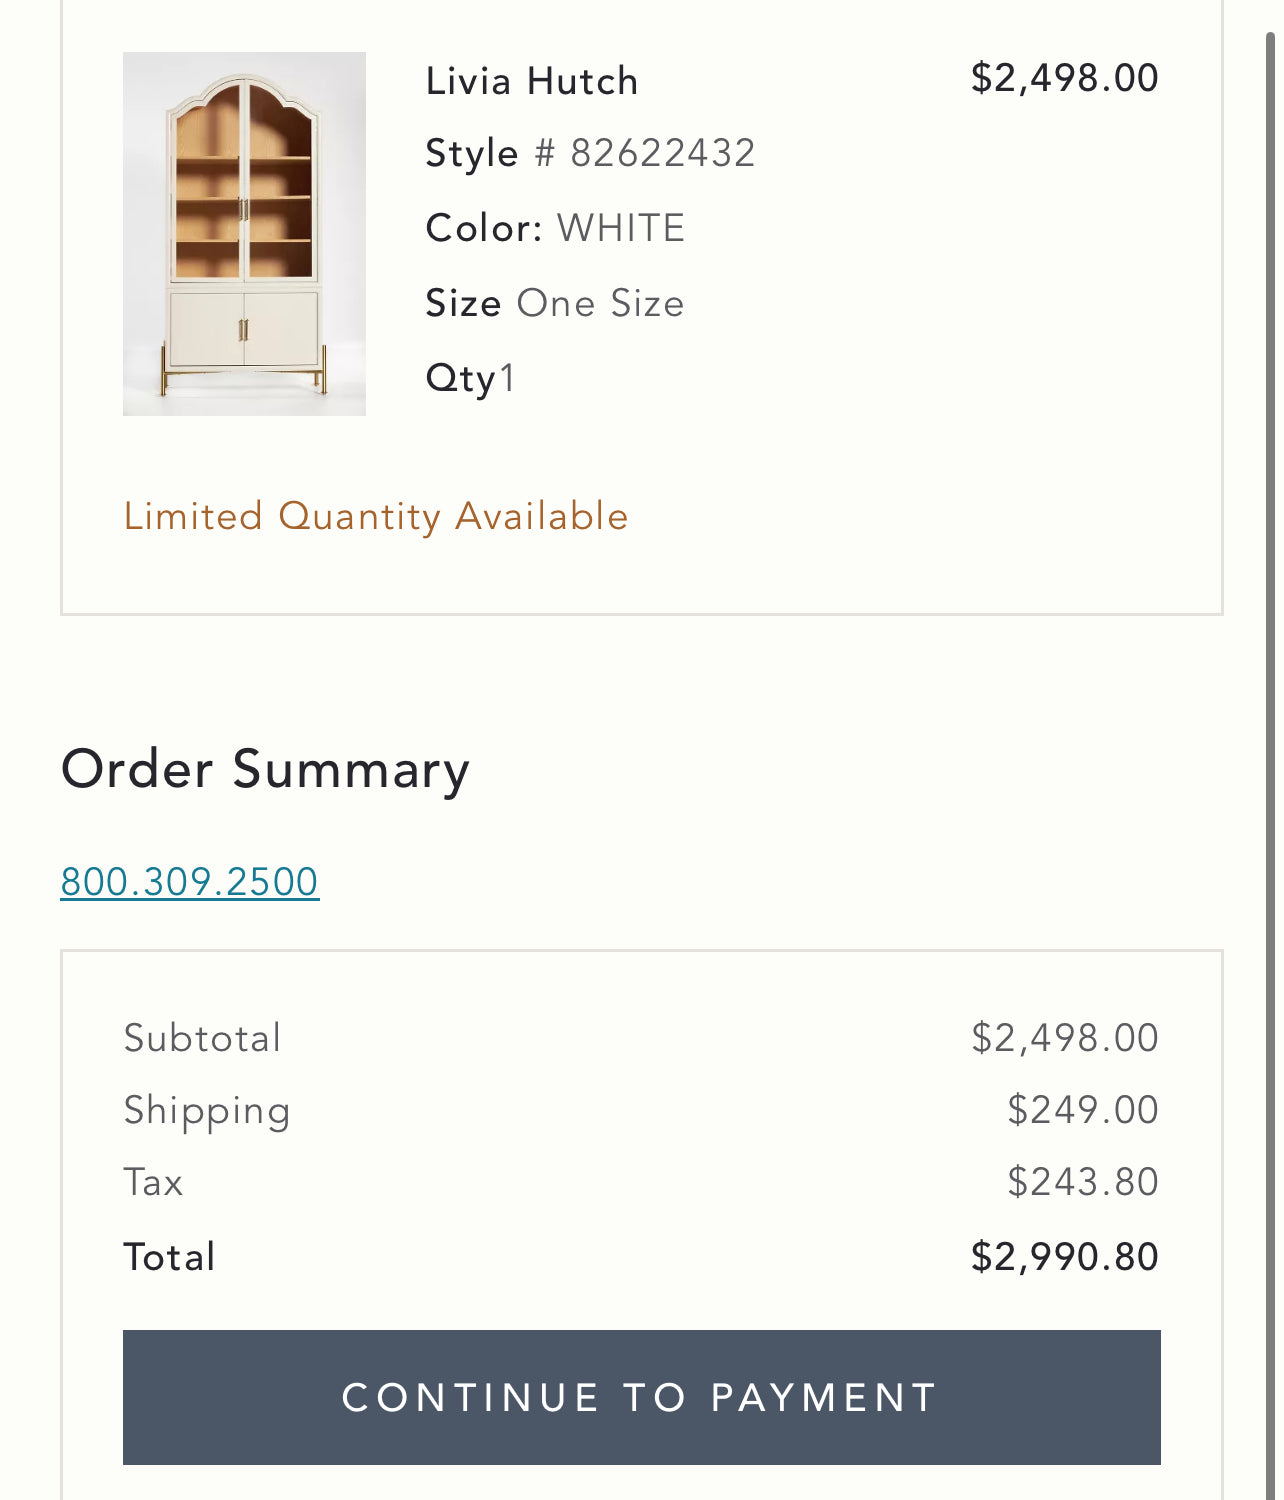Select the Style # 82622432 text
The image size is (1284, 1500).
[x=590, y=152]
